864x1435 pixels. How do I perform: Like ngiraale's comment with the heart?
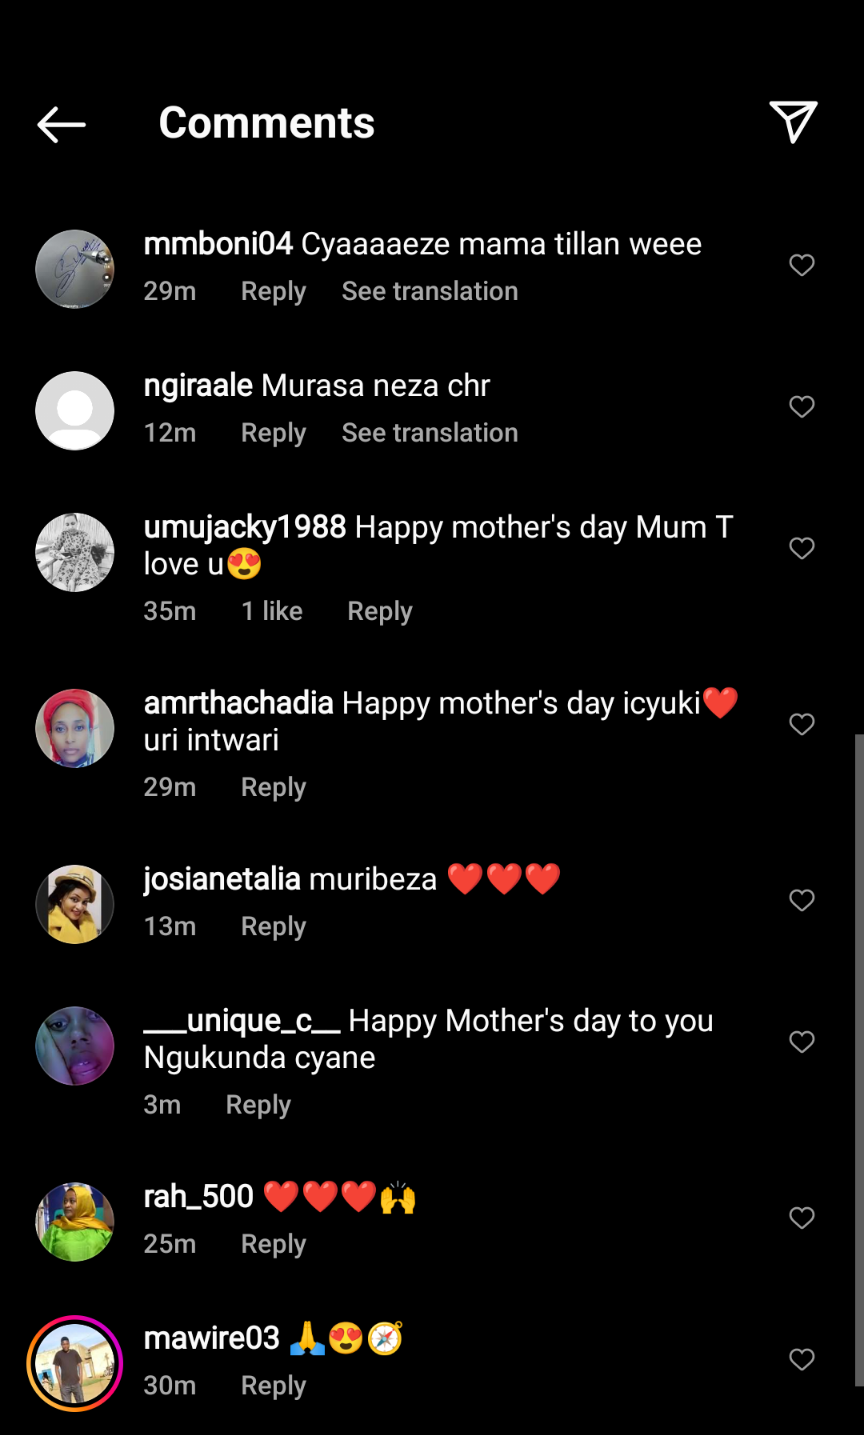pos(802,407)
